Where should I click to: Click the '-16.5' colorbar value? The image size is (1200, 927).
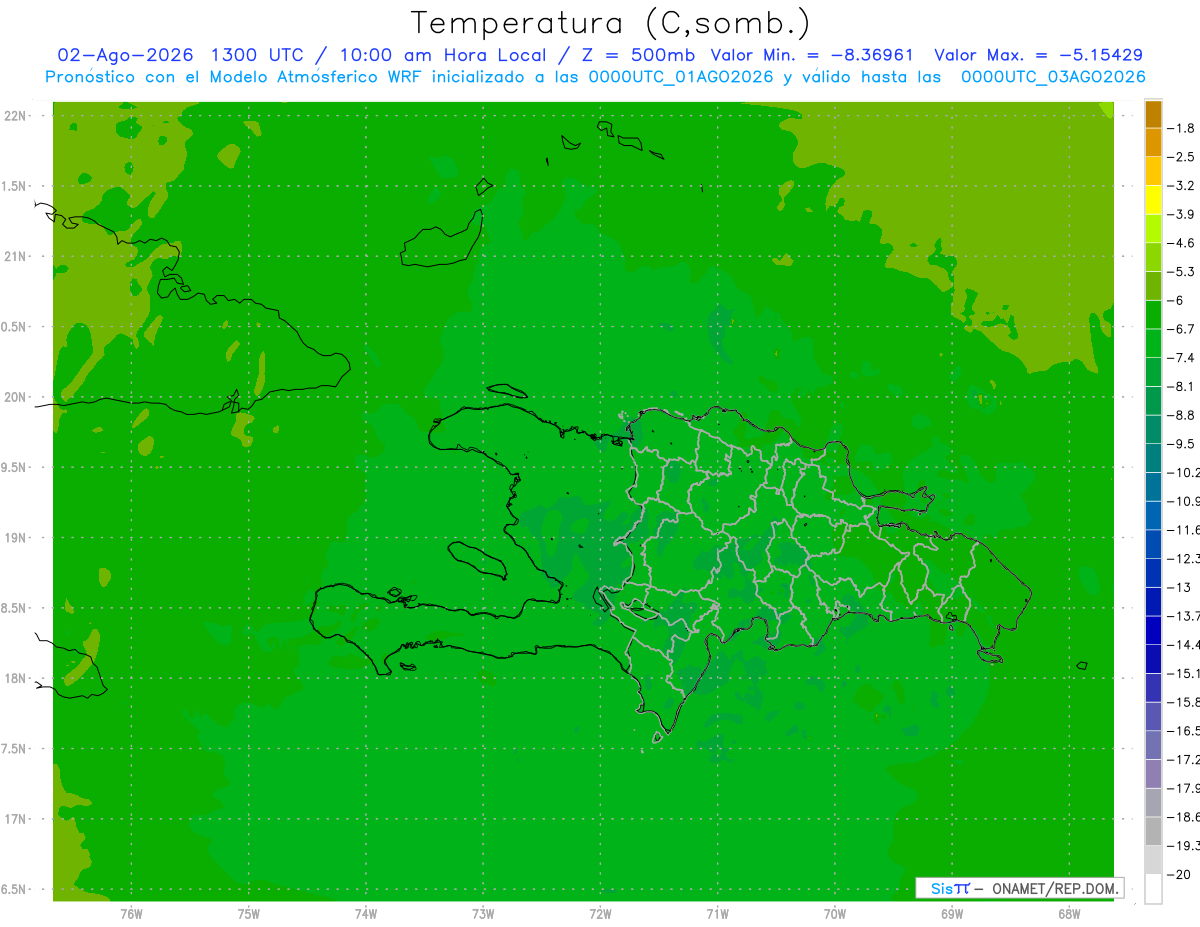(1184, 731)
